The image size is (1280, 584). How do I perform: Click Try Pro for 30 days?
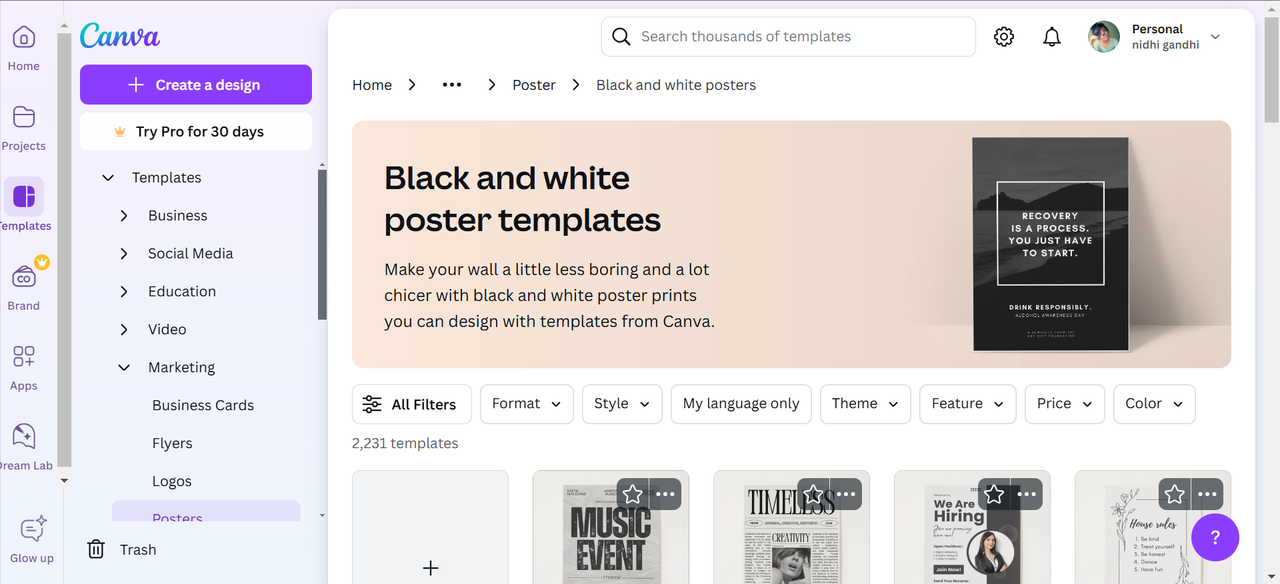pyautogui.click(x=196, y=132)
